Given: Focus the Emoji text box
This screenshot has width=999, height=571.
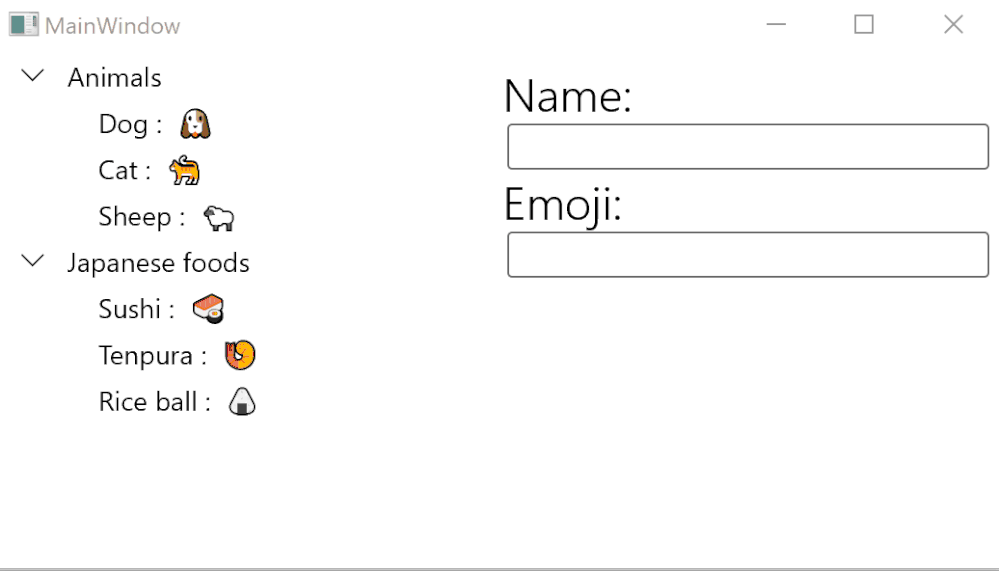Looking at the screenshot, I should coord(747,254).
